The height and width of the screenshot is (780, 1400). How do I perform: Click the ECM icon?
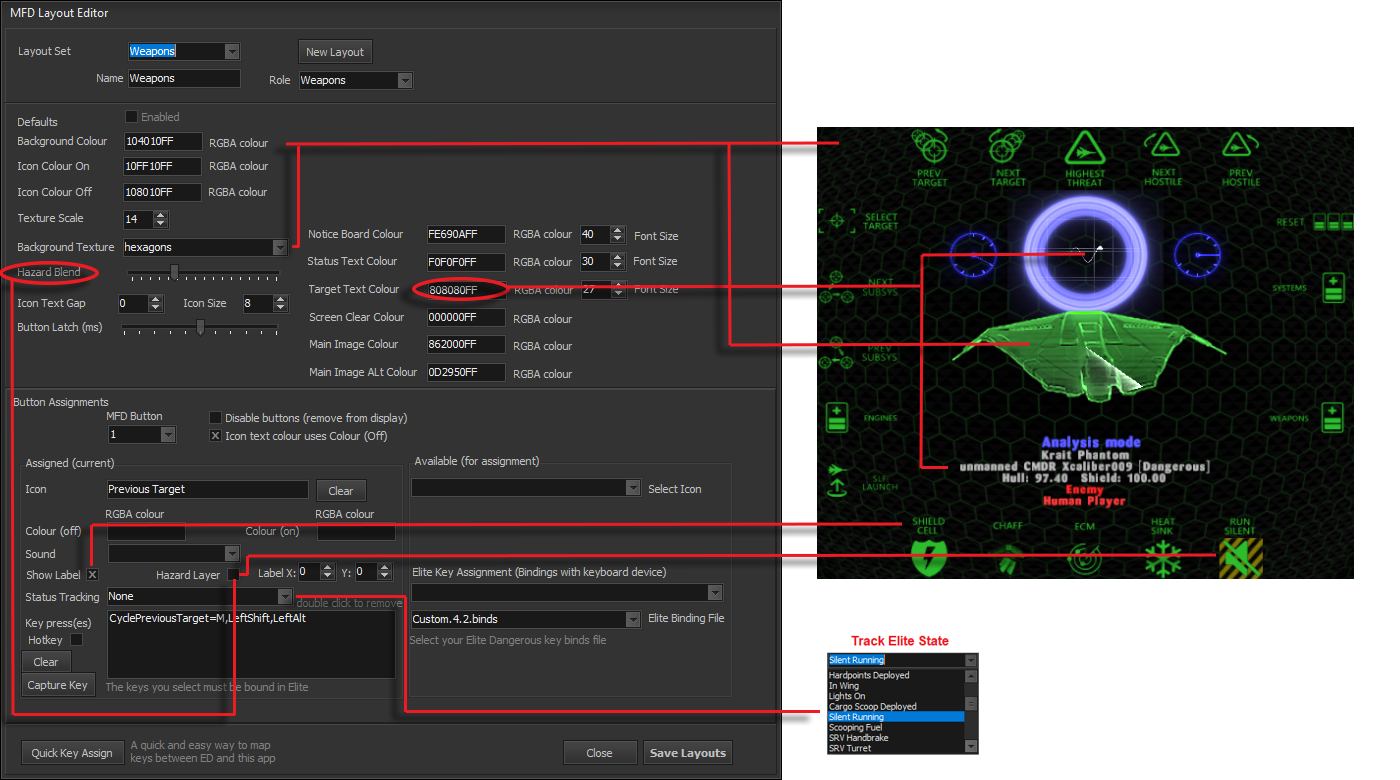coord(1085,557)
